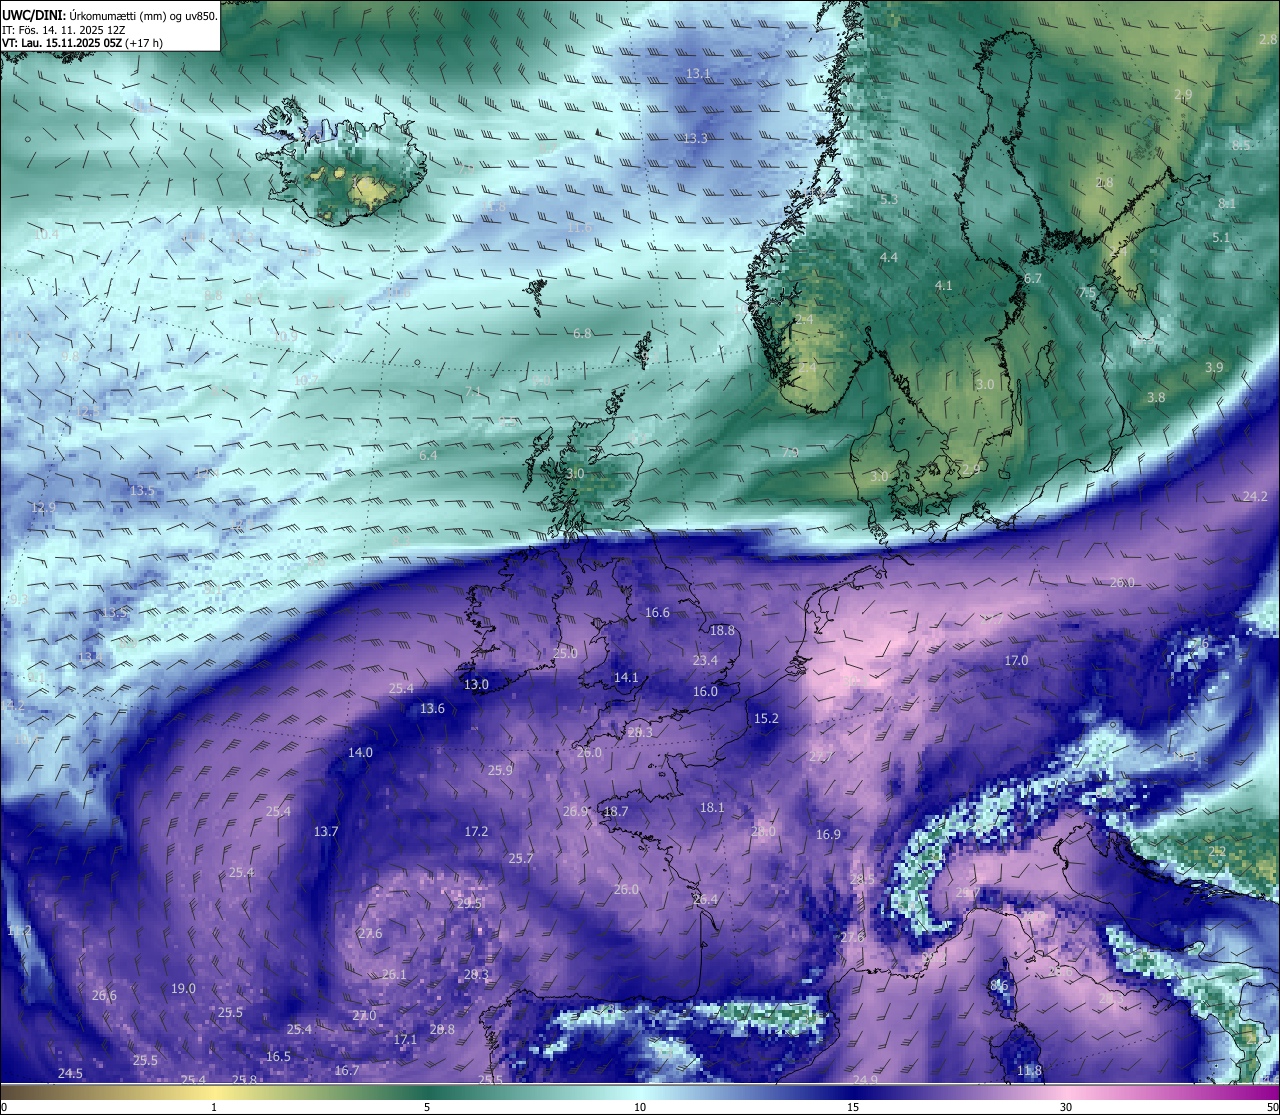The height and width of the screenshot is (1115, 1280).
Task: Click the 8.1 value on the map
Action: pyautogui.click(x=1227, y=204)
